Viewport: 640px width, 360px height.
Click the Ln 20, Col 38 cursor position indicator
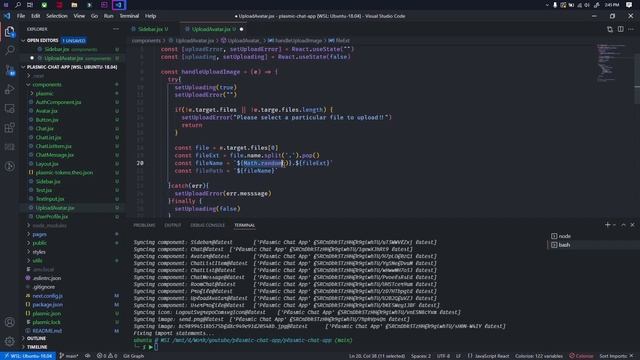(x=377, y=356)
